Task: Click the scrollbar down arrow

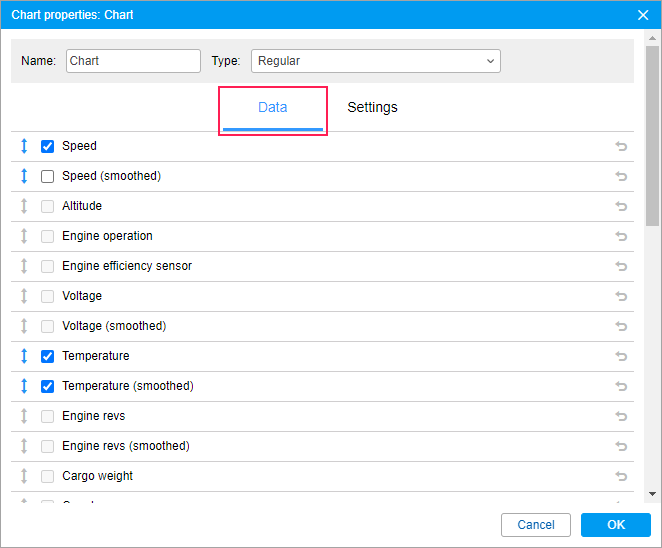Action: pos(653,494)
